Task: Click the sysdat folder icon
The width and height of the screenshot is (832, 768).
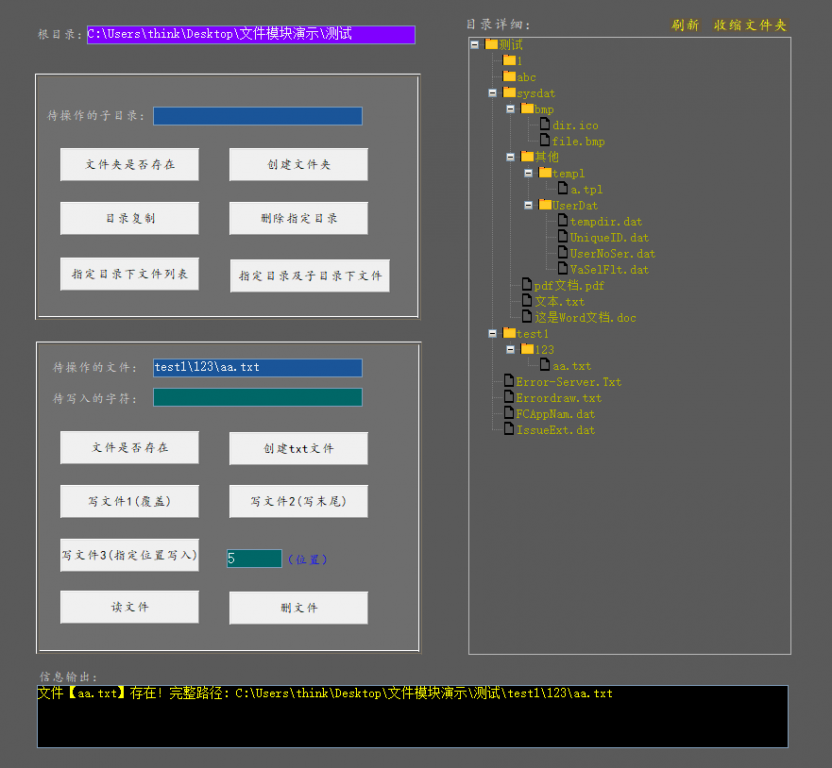Action: [x=509, y=92]
